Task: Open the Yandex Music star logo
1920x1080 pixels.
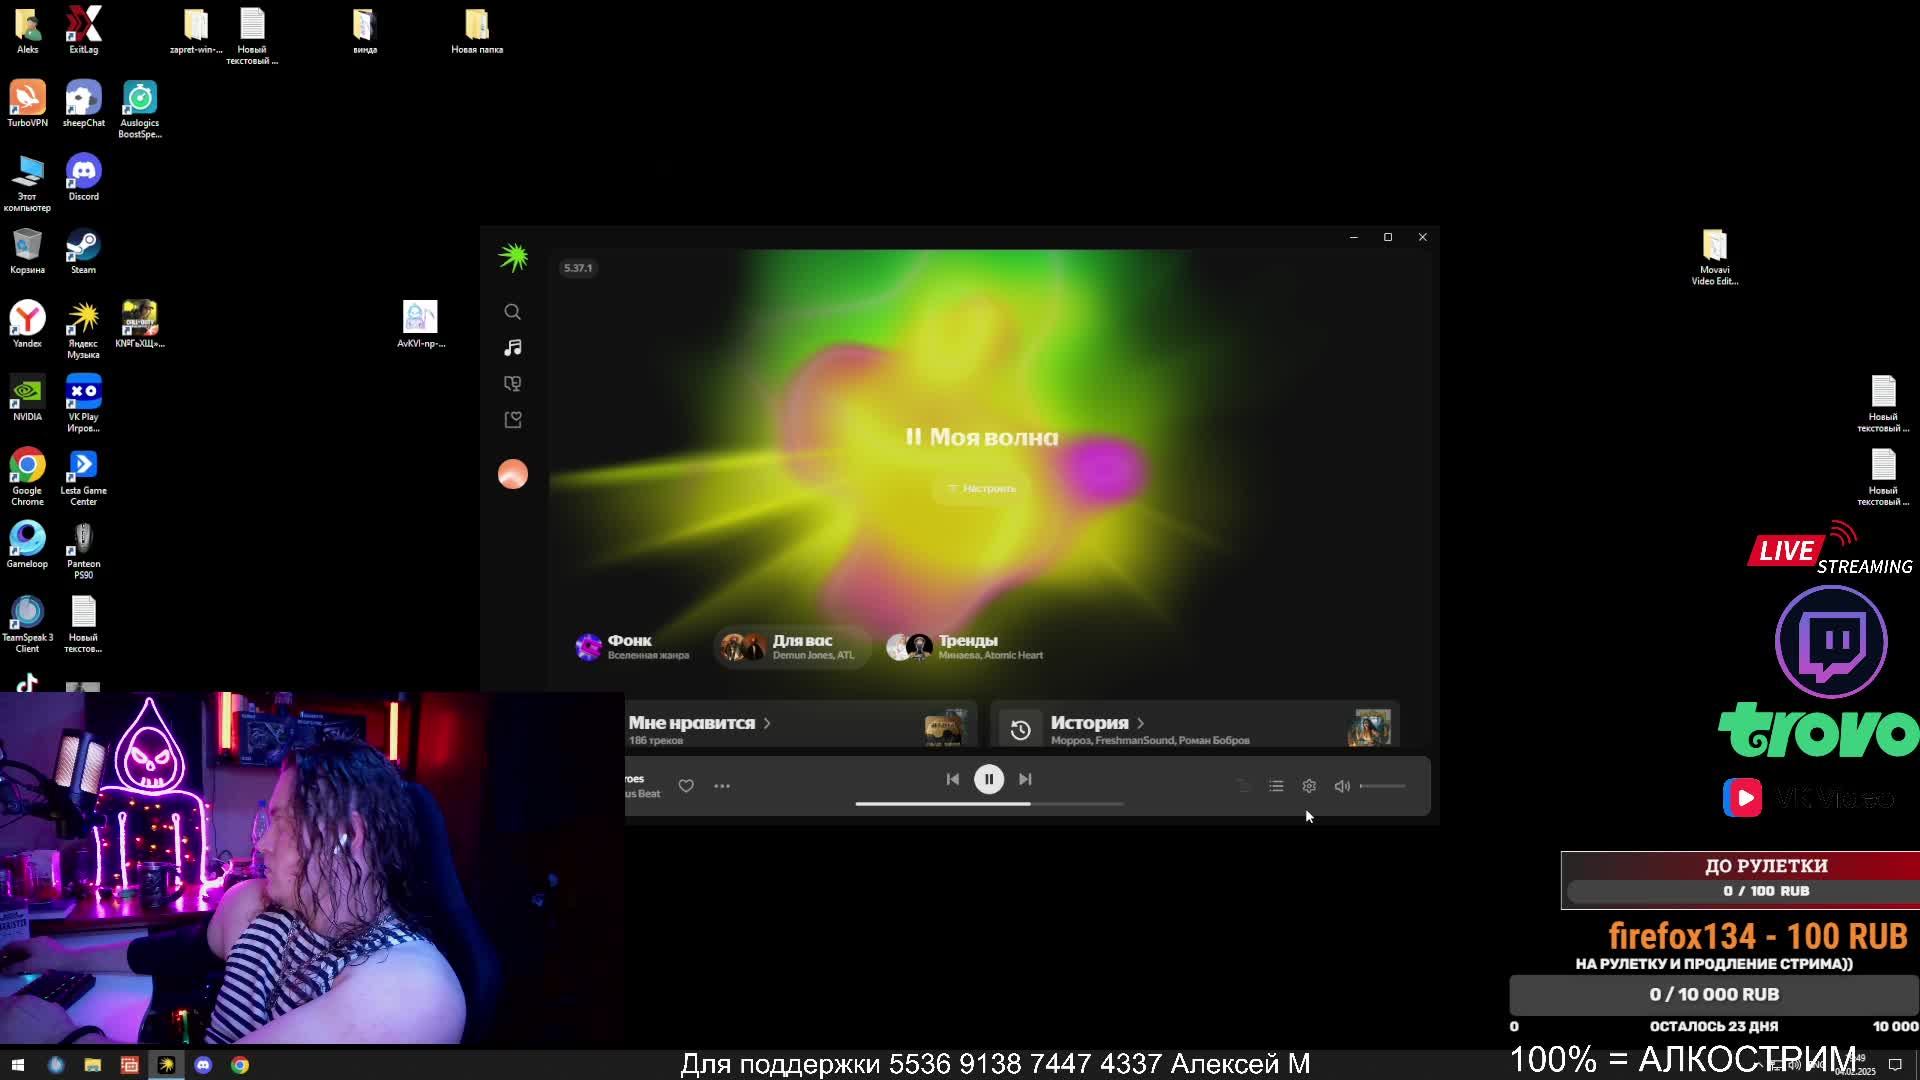Action: point(513,258)
